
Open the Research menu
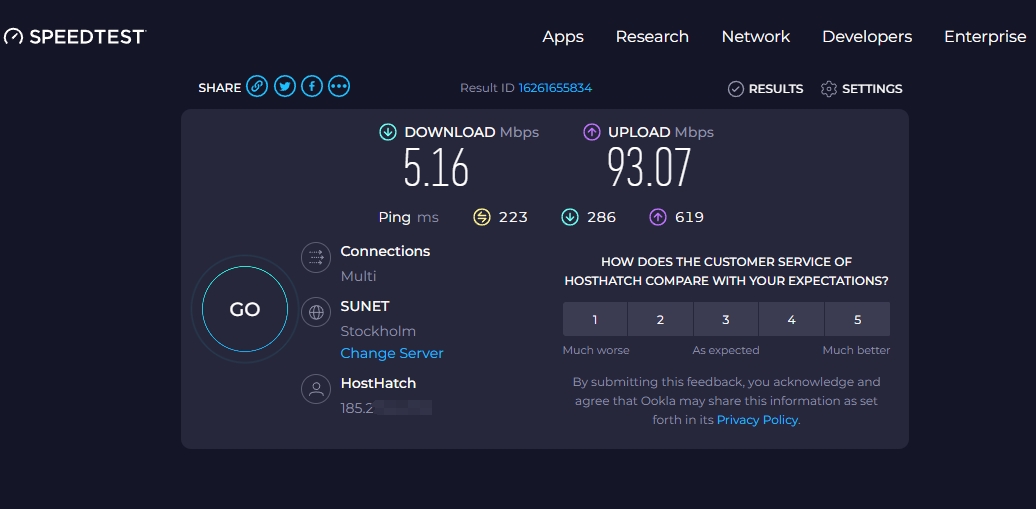(652, 37)
